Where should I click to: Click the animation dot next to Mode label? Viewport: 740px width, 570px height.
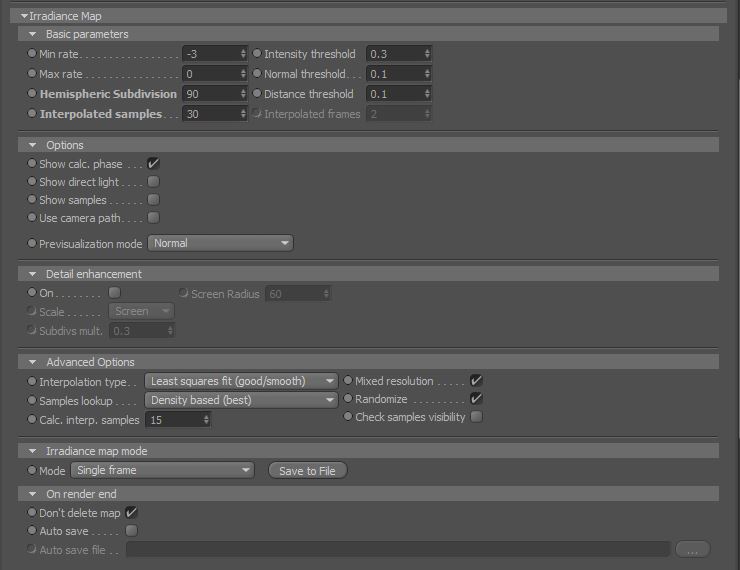pos(32,470)
